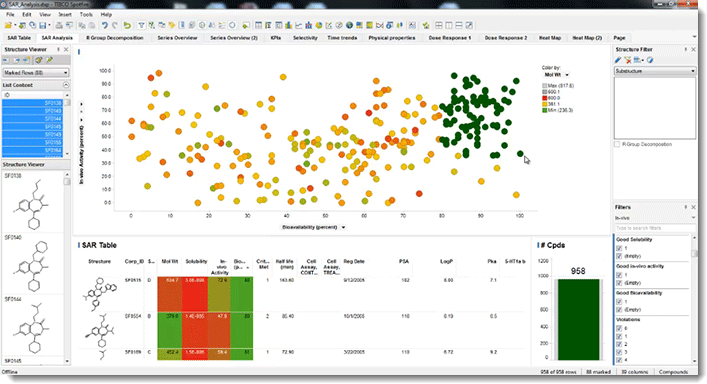Open the Marked Rows dropdown in Structure Viewer

pos(36,73)
